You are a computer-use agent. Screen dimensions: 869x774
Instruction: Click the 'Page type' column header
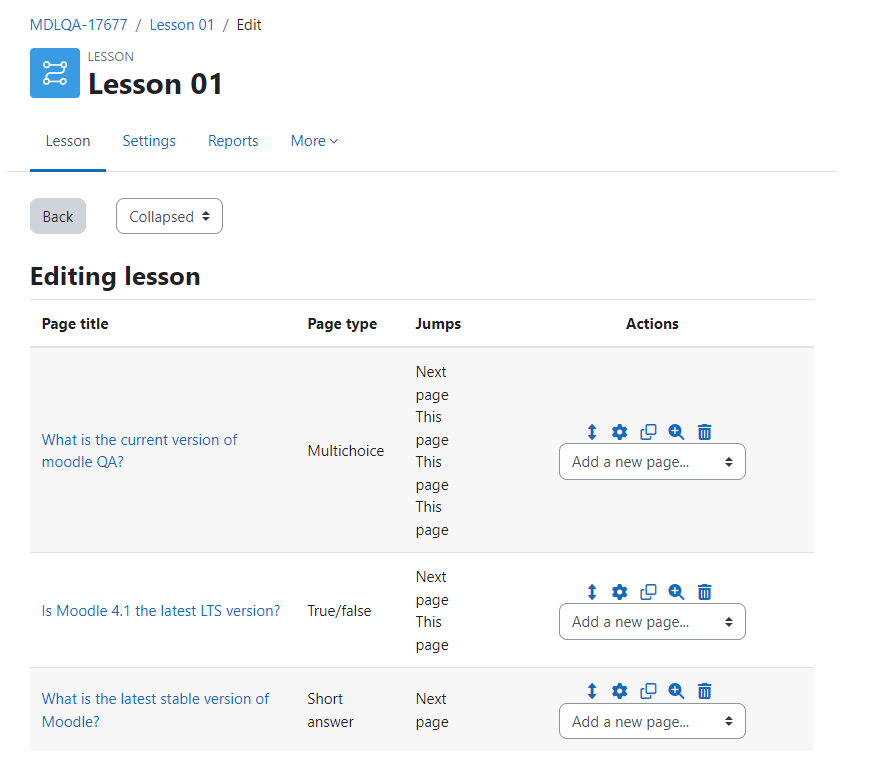[x=342, y=324]
